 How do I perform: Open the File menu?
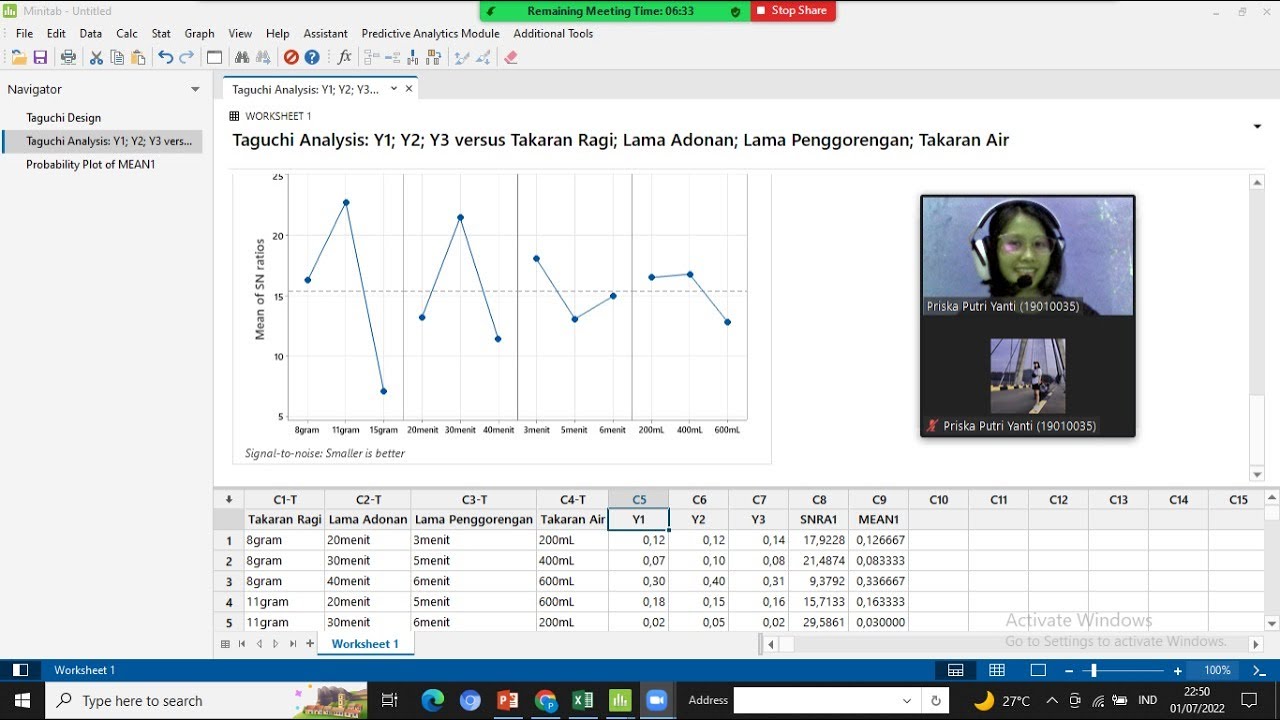pos(24,33)
